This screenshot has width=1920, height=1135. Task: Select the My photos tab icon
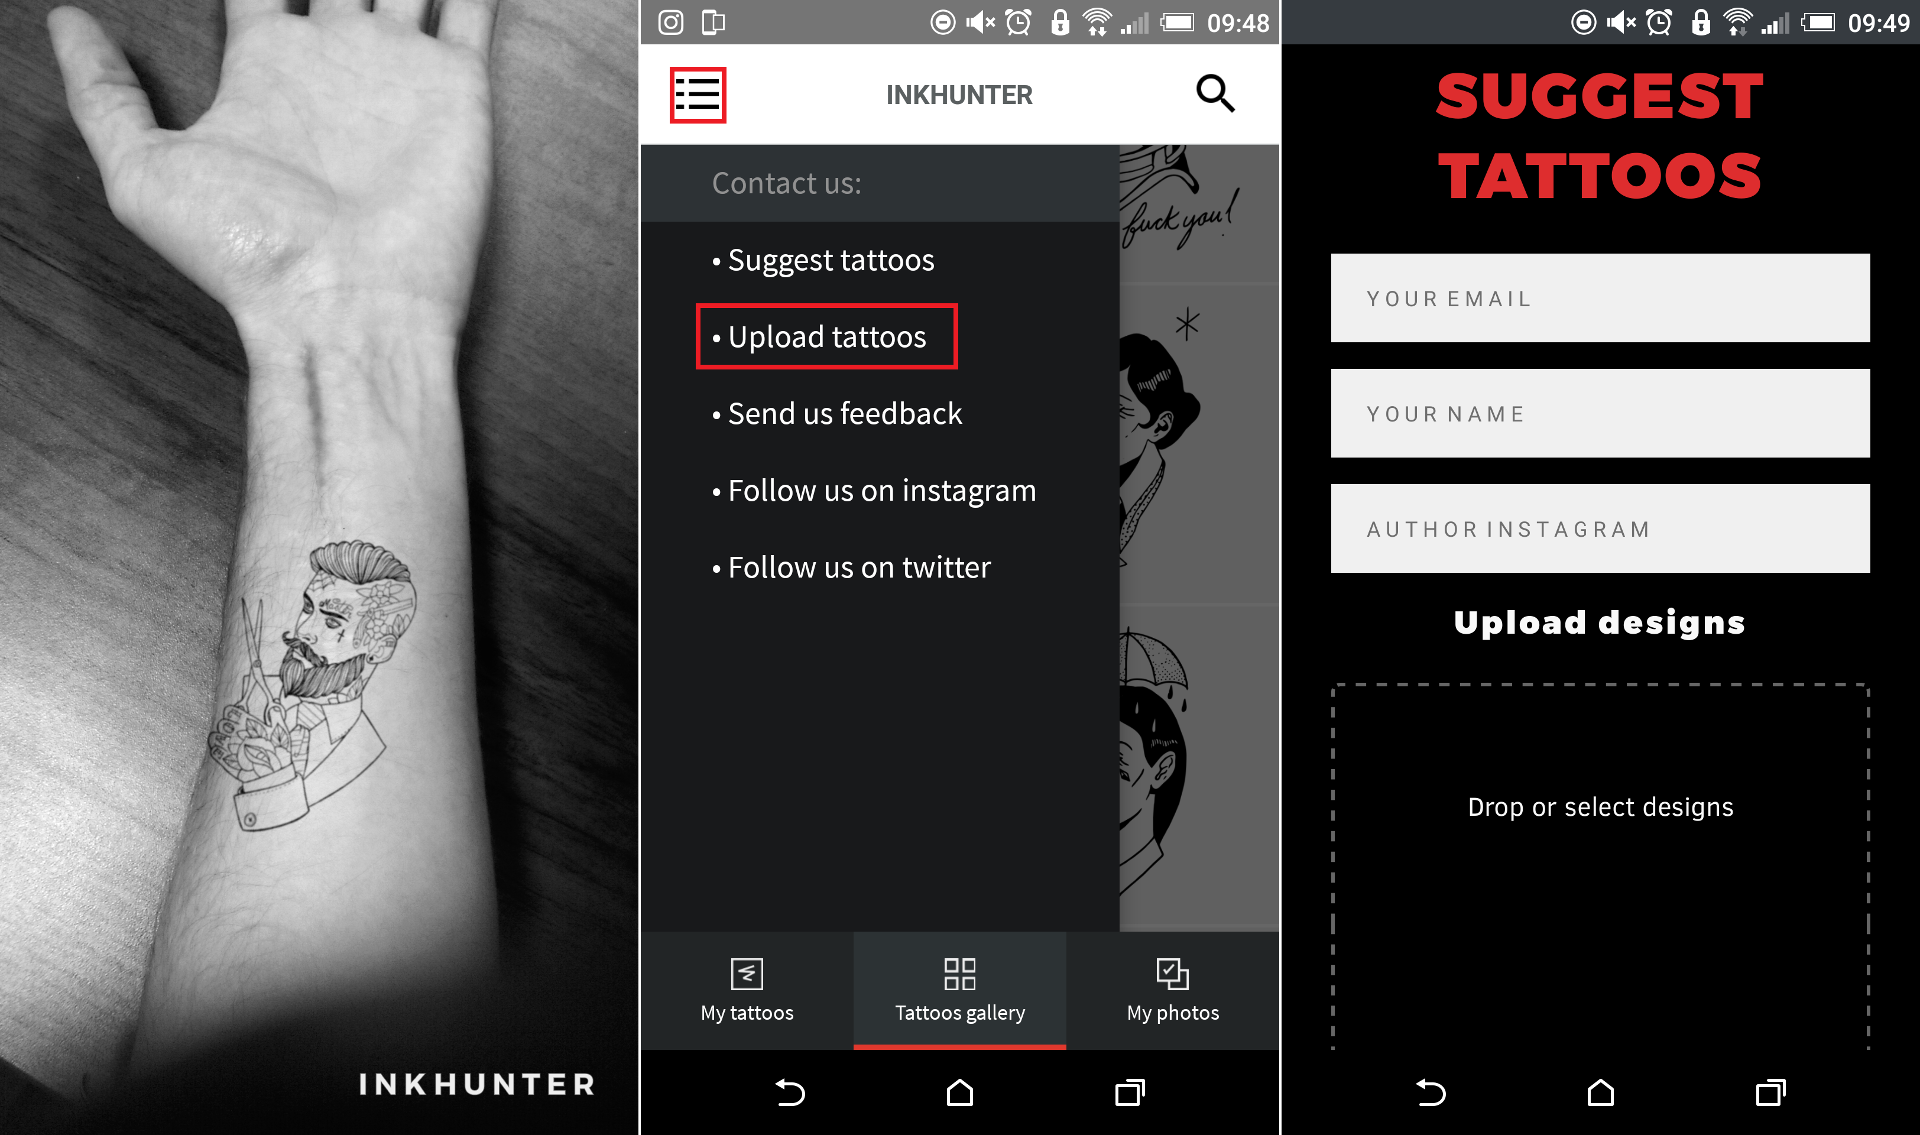tap(1170, 973)
